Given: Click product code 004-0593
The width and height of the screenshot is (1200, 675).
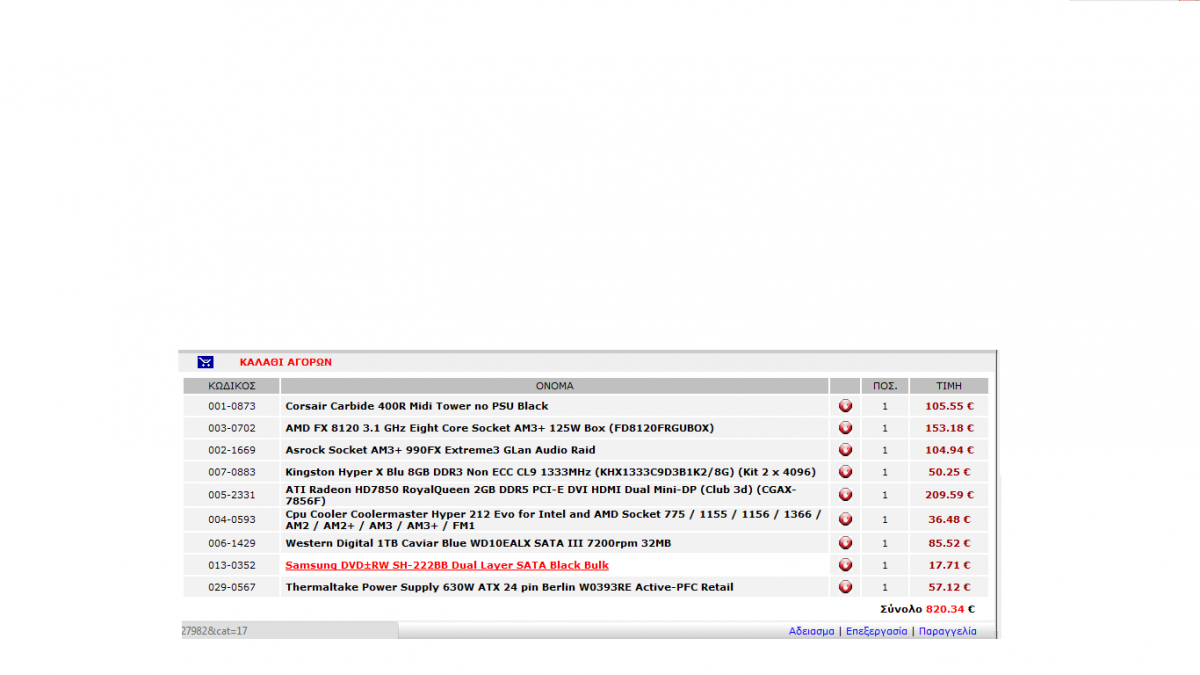Looking at the screenshot, I should (x=232, y=519).
